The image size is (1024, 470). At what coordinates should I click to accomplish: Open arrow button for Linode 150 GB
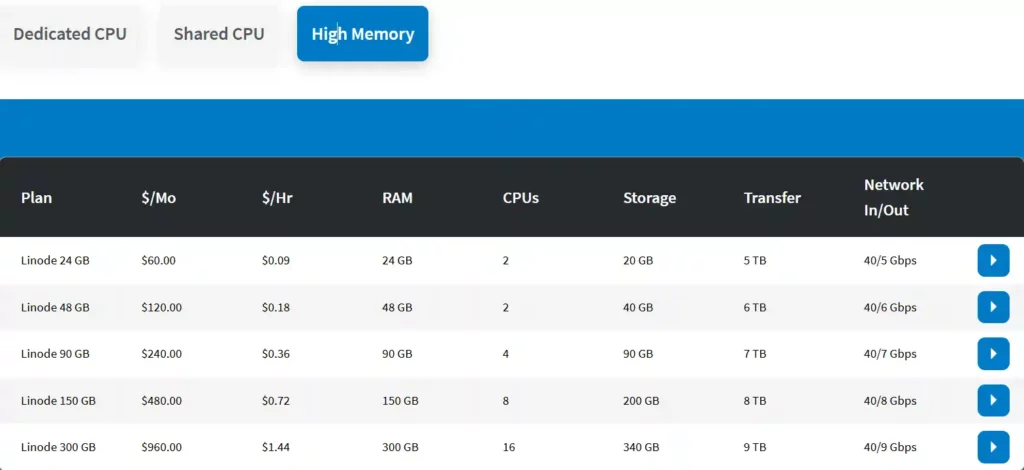pos(993,400)
